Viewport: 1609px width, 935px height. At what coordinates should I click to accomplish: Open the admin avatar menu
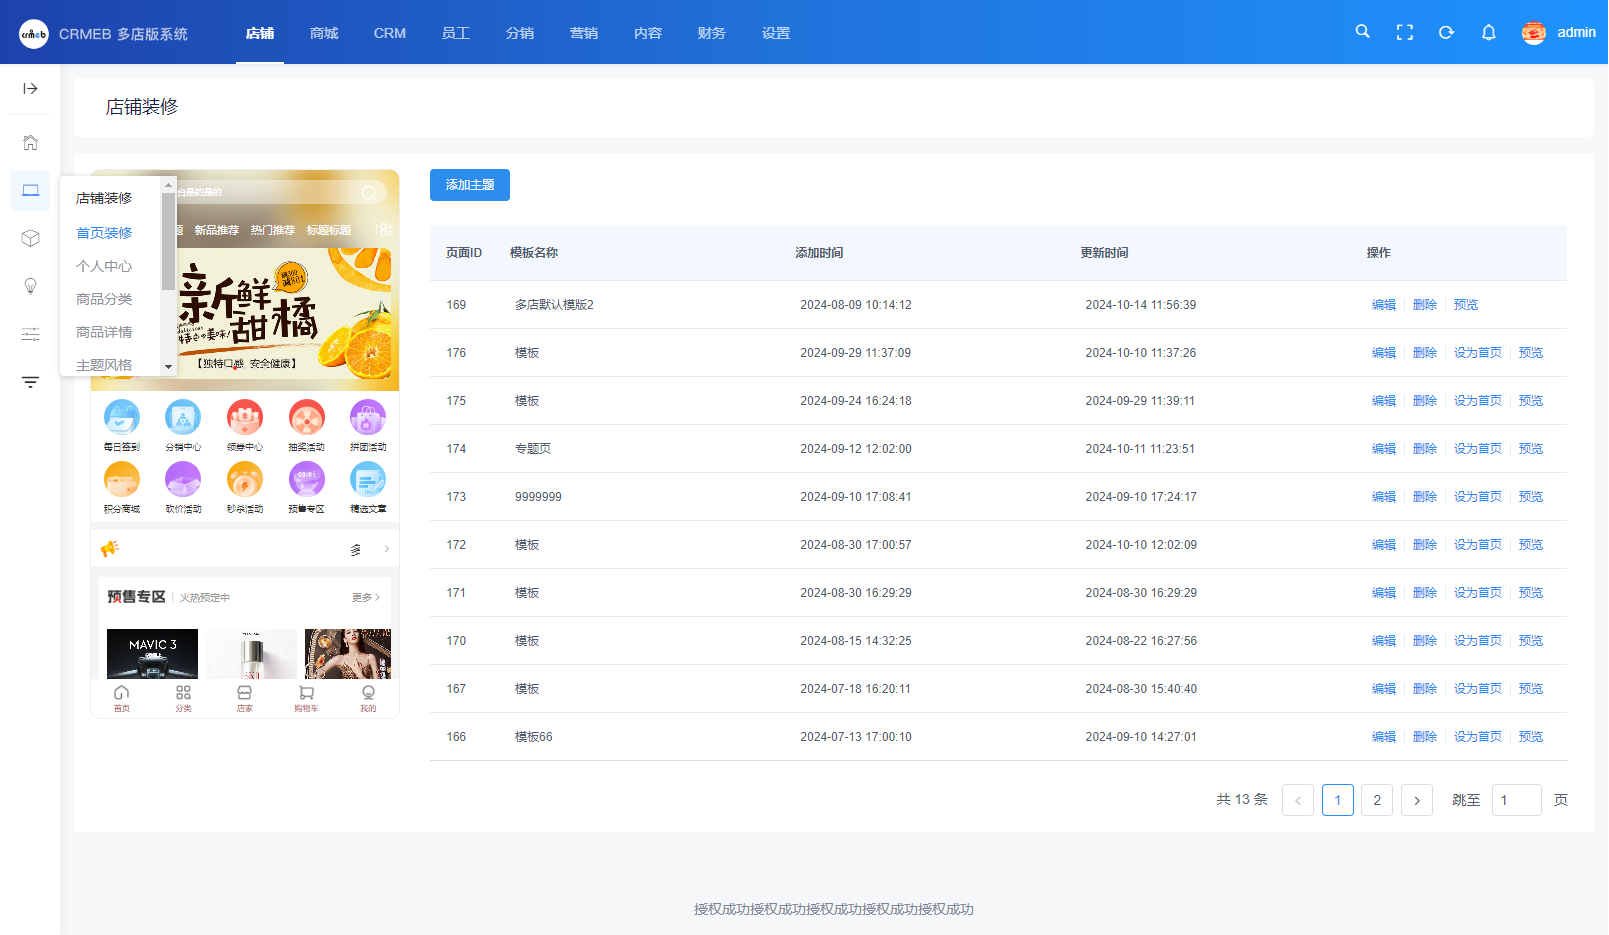coord(1558,32)
